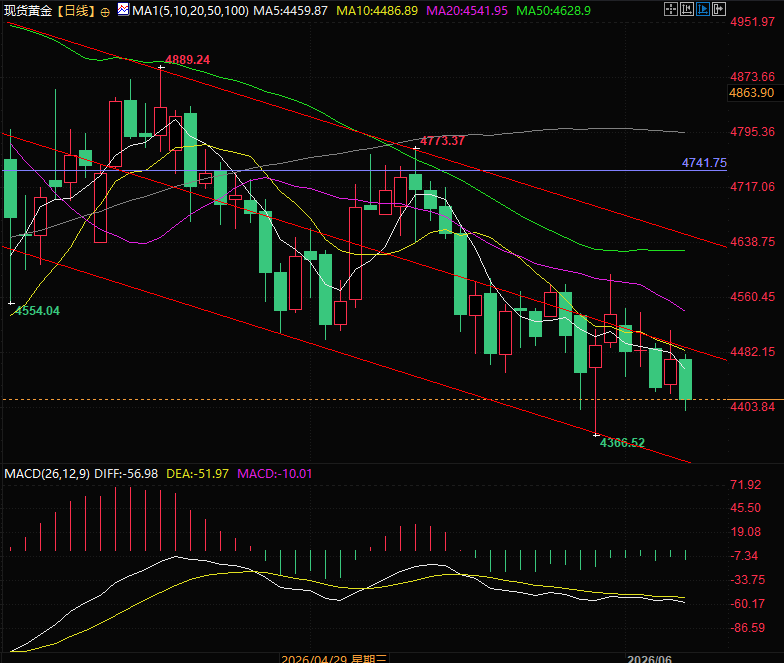Click the 4773.37 swing high marker
This screenshot has width=784, height=663.
tap(442, 141)
